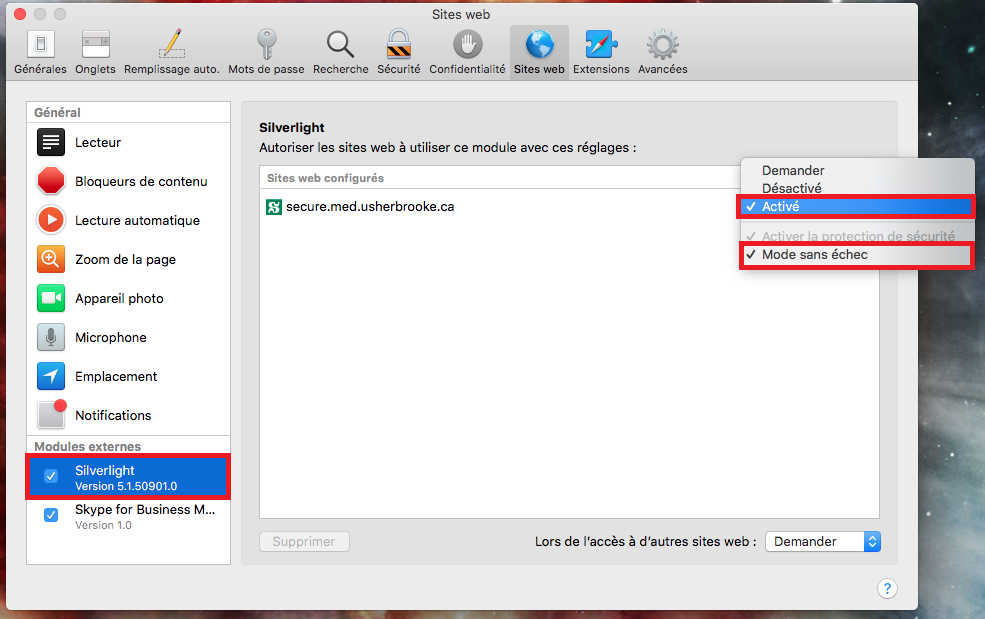Open Mots de passe preferences

click(266, 52)
